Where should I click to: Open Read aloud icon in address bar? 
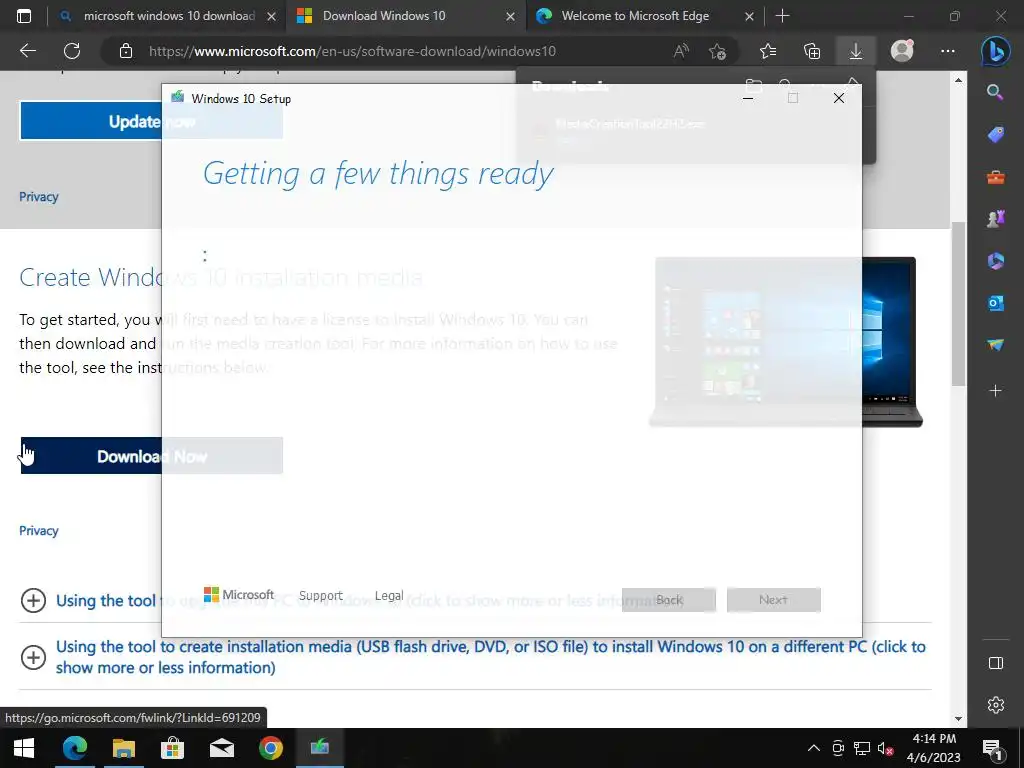[681, 51]
